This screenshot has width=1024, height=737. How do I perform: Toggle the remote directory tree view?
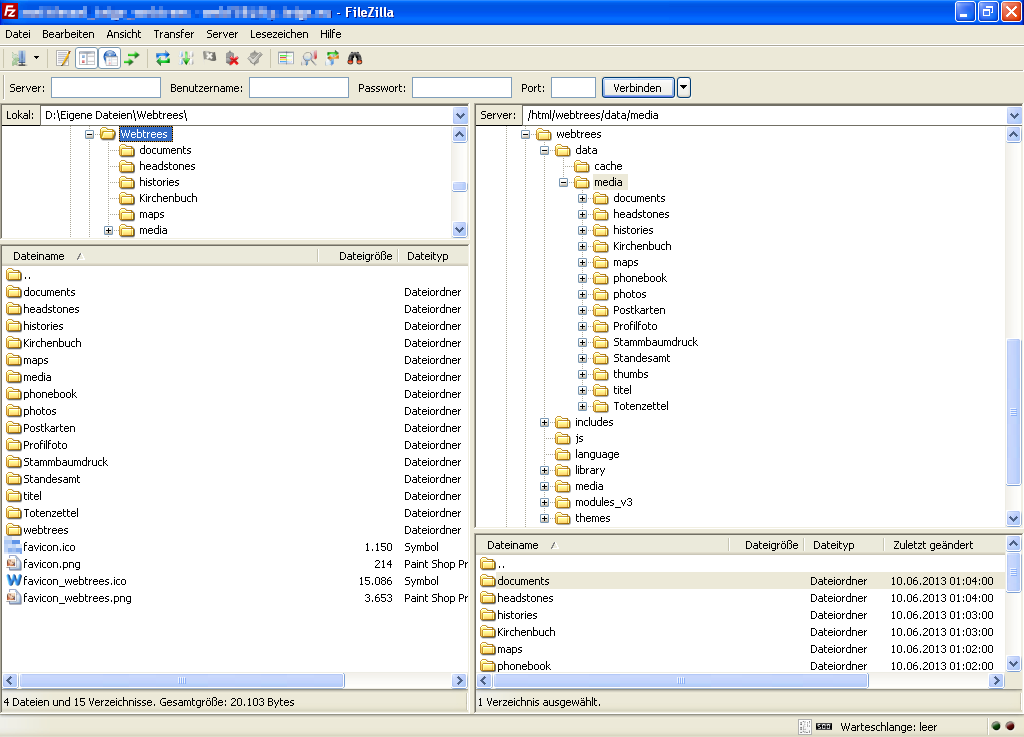pyautogui.click(x=109, y=58)
